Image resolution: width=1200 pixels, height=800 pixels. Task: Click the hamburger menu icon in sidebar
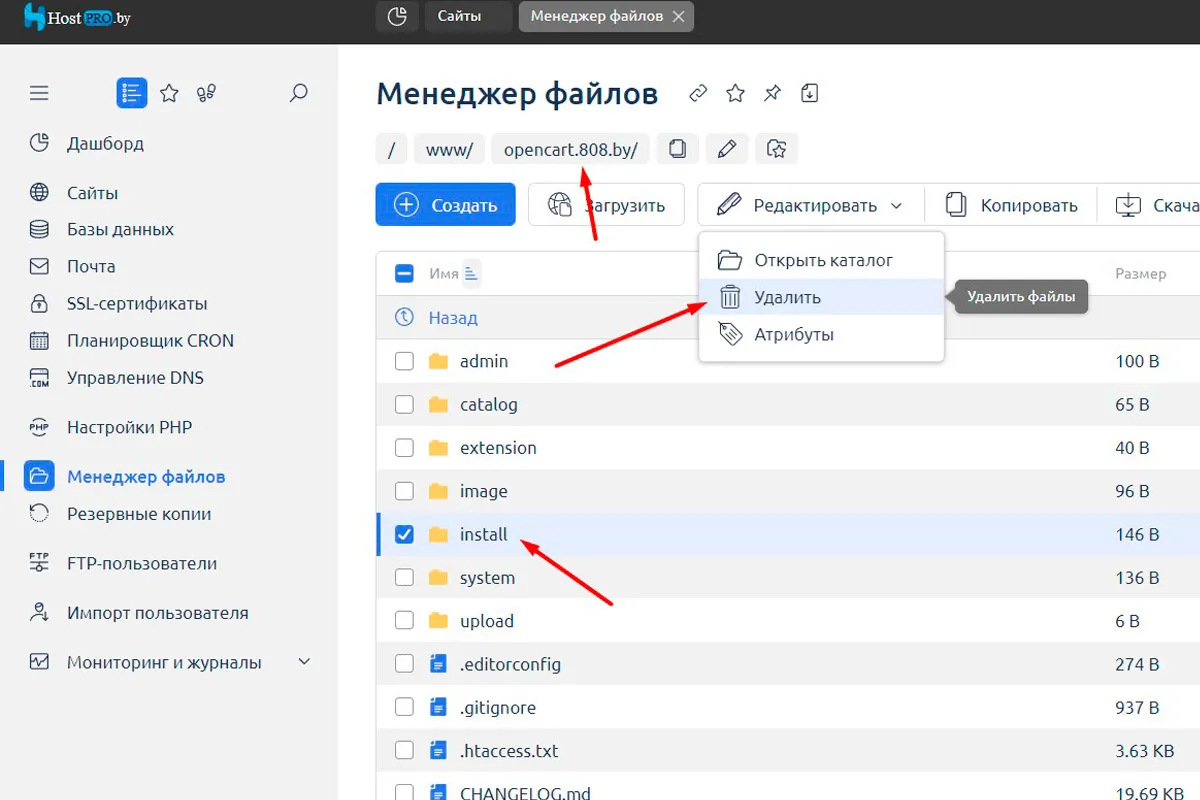39,94
